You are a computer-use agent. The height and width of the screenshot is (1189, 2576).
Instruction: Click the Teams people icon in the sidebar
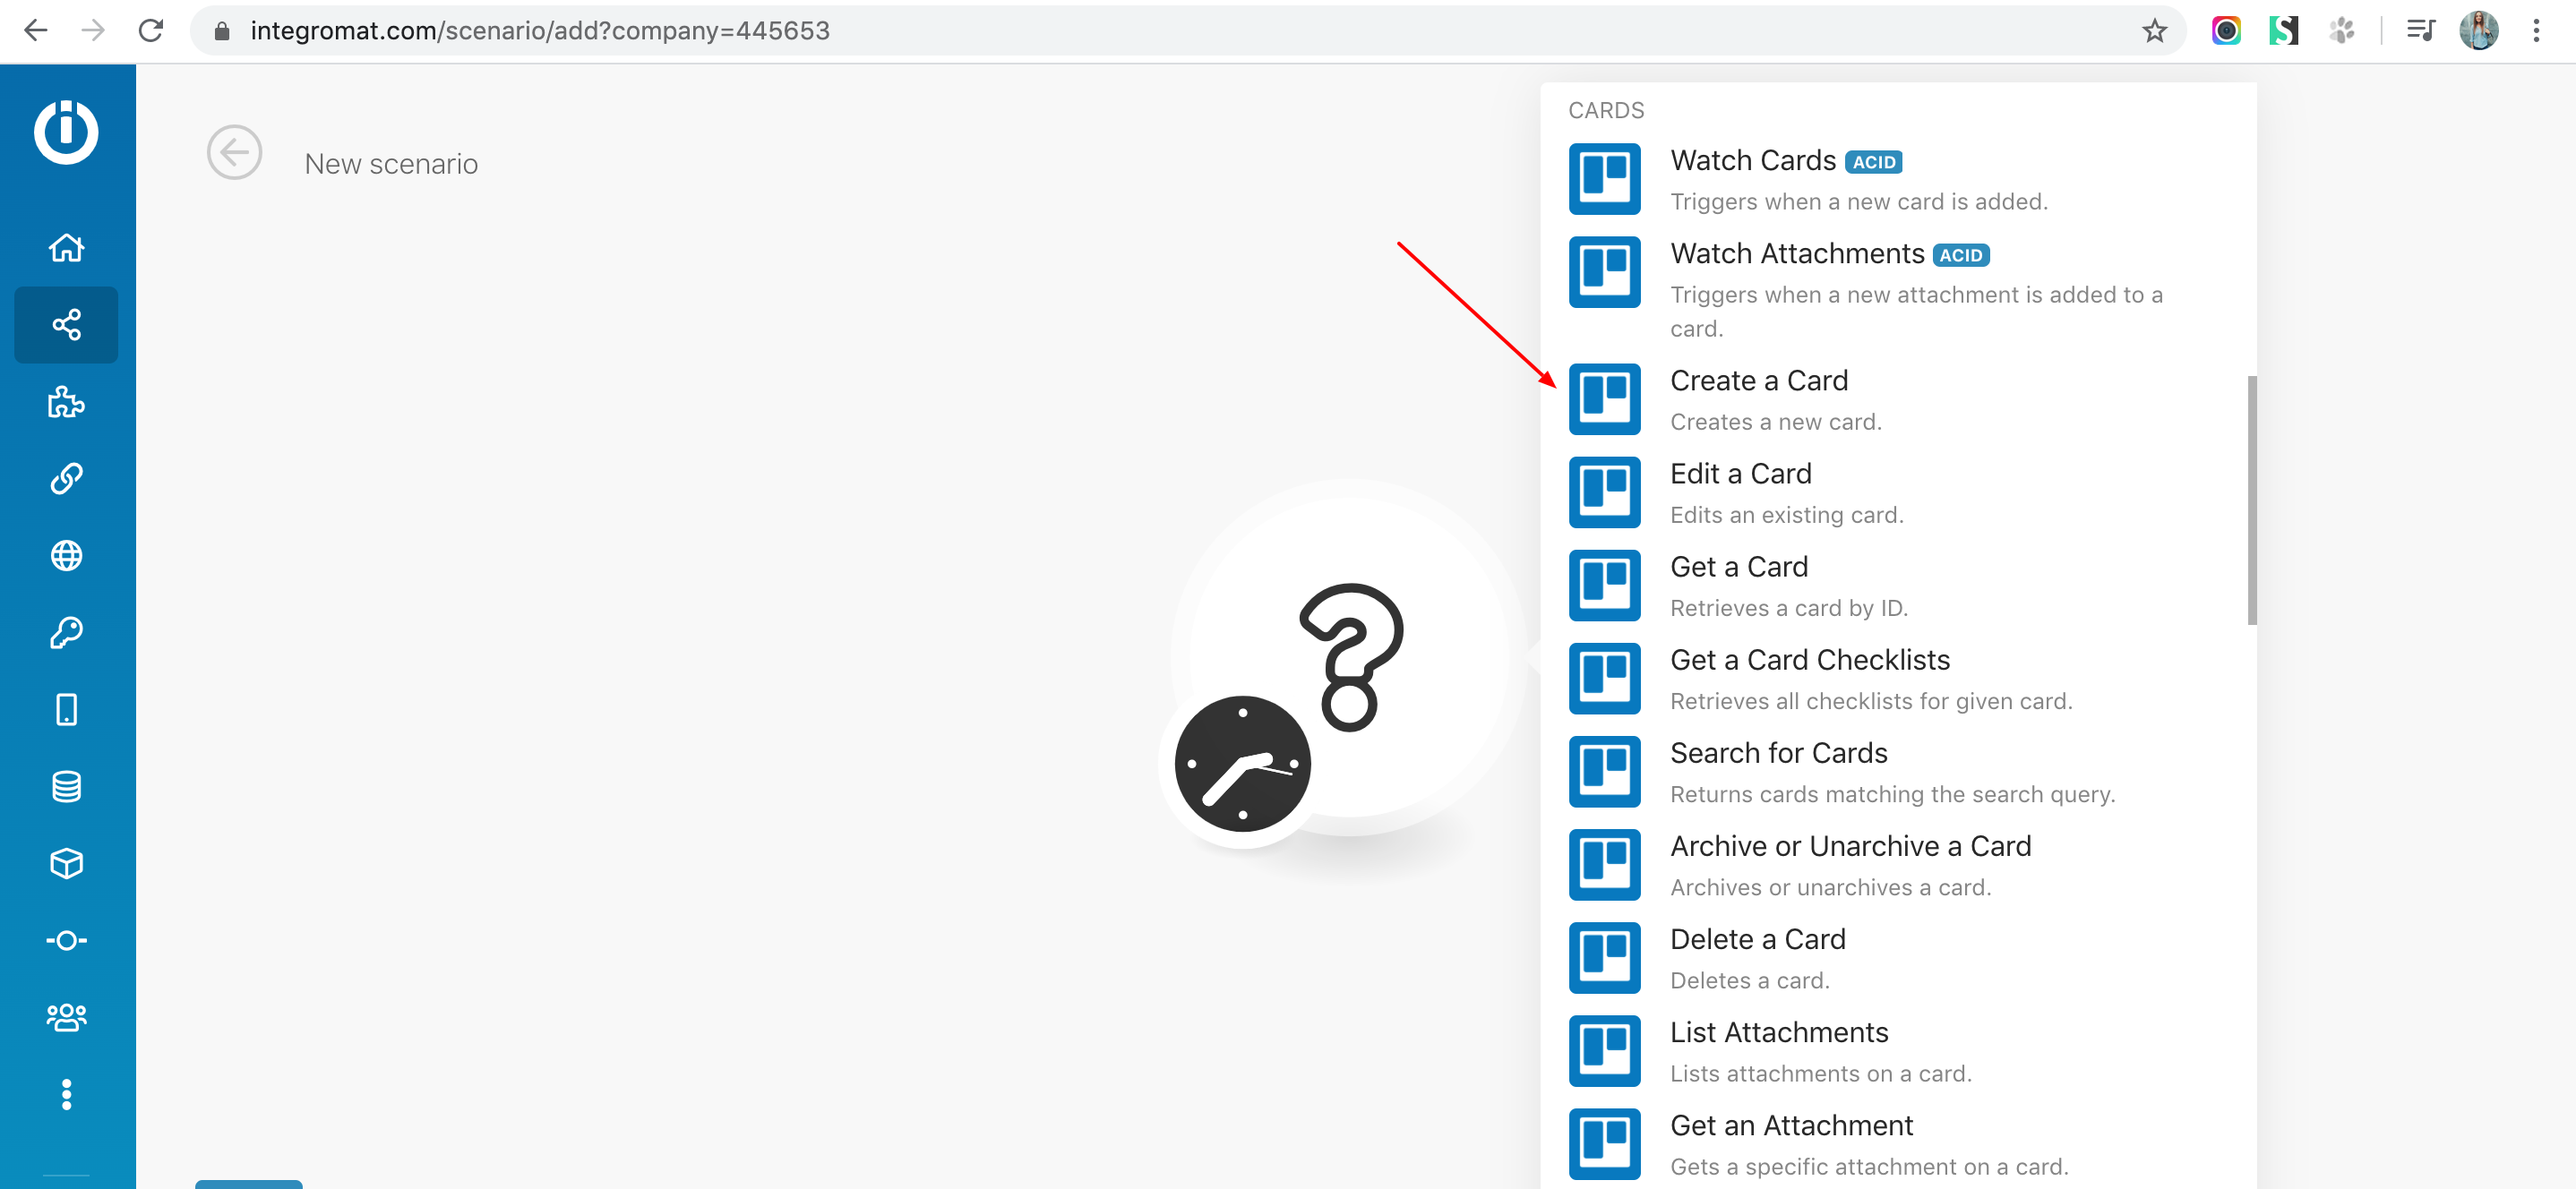tap(66, 1017)
